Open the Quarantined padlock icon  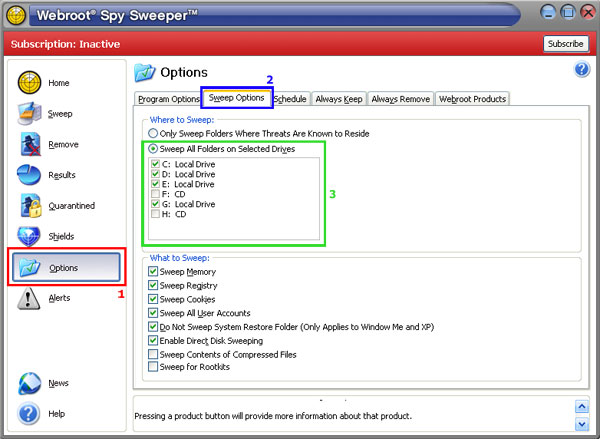coord(31,206)
